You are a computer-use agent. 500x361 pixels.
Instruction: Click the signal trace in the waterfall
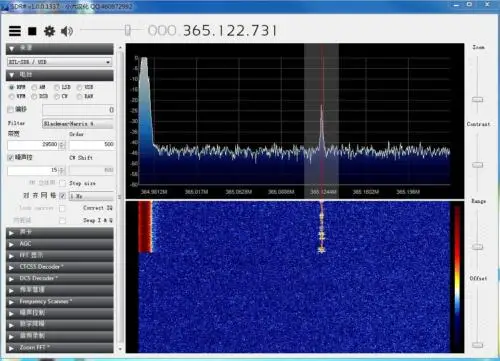[322, 228]
